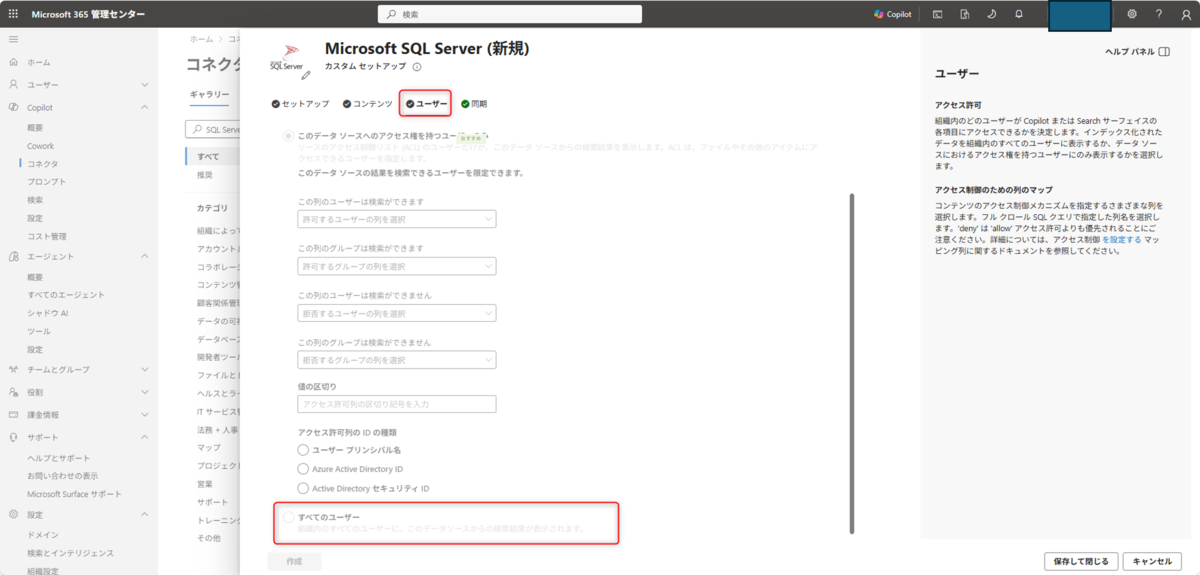Expand the ユーザー sidebar section chevron
Screen dimensions: 1200x575
pos(145,85)
